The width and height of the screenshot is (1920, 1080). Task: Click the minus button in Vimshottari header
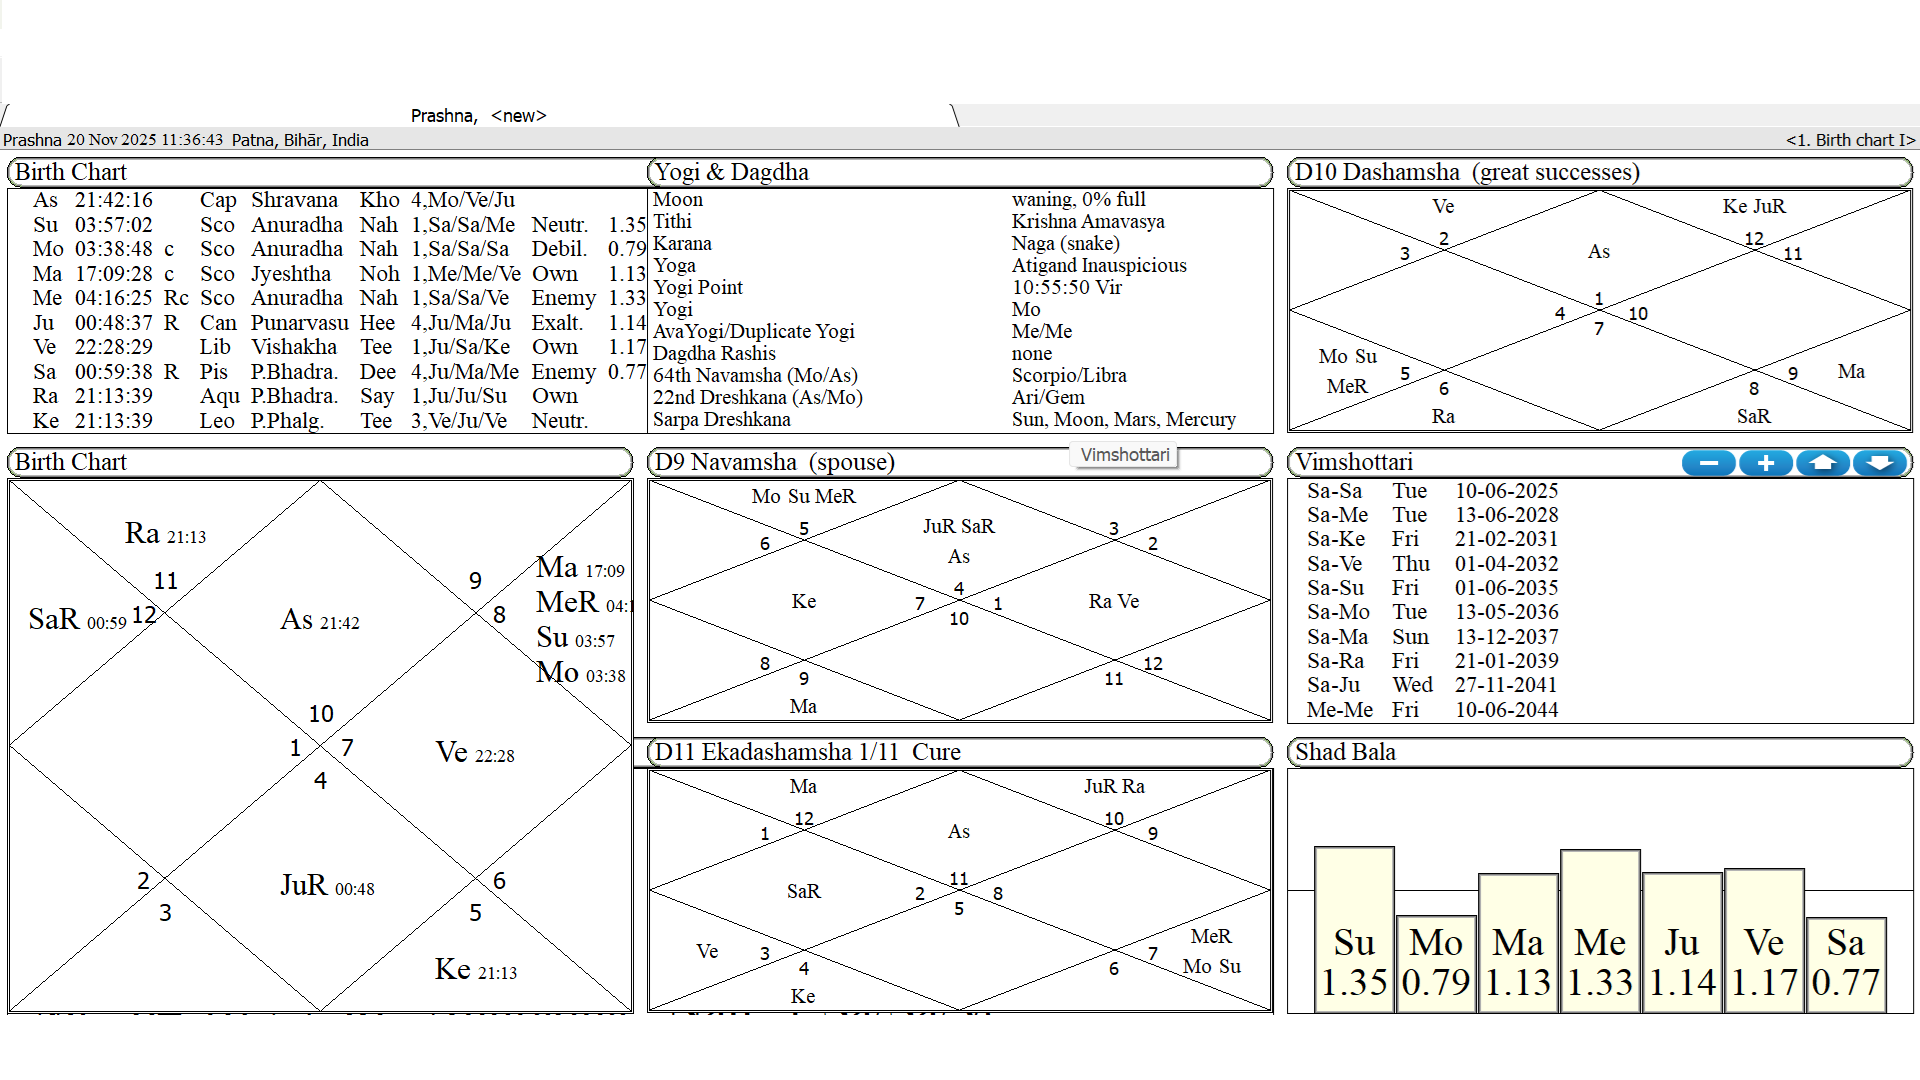tap(1708, 463)
